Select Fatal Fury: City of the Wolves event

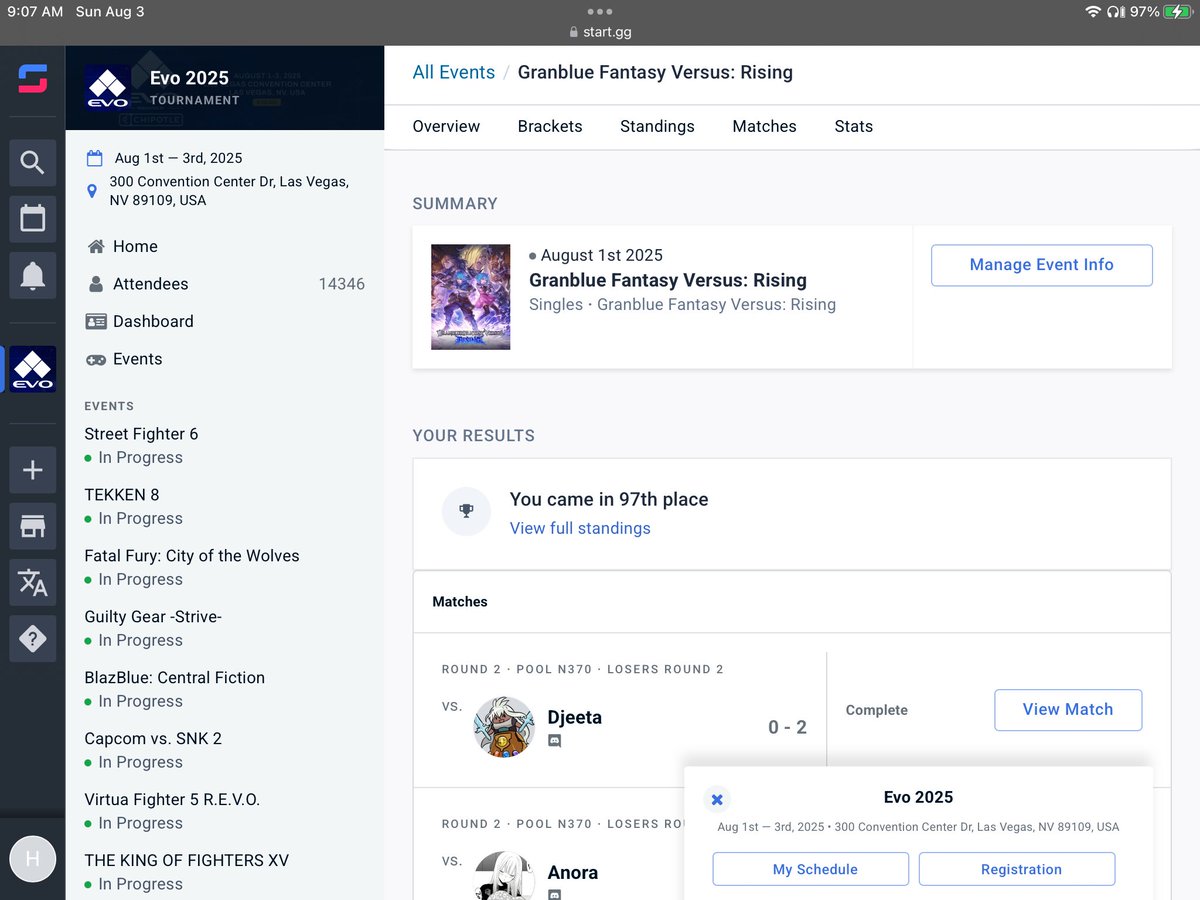click(x=192, y=556)
